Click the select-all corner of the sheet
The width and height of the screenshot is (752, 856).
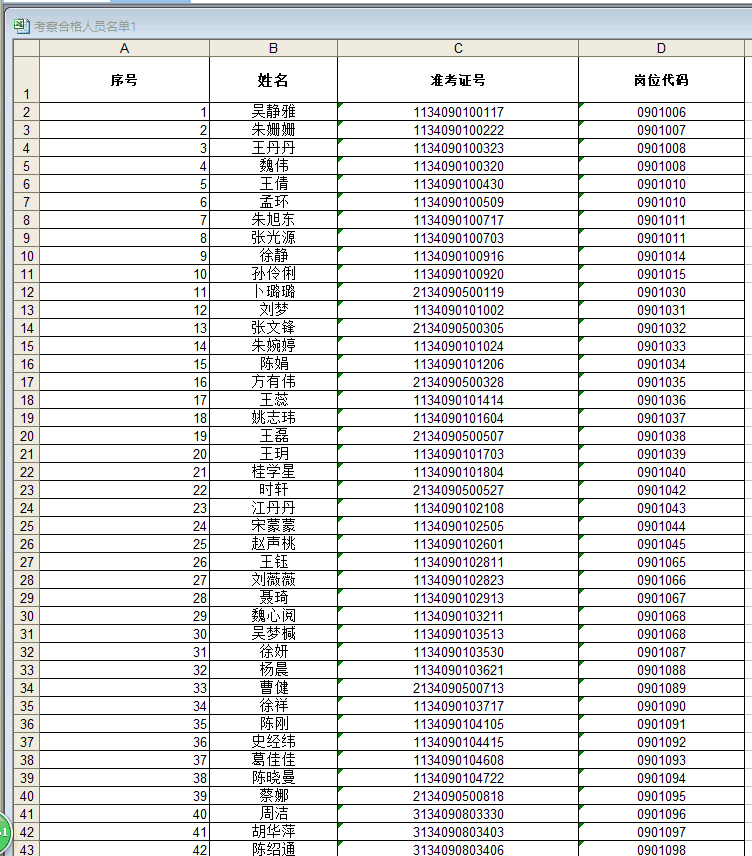click(x=26, y=48)
